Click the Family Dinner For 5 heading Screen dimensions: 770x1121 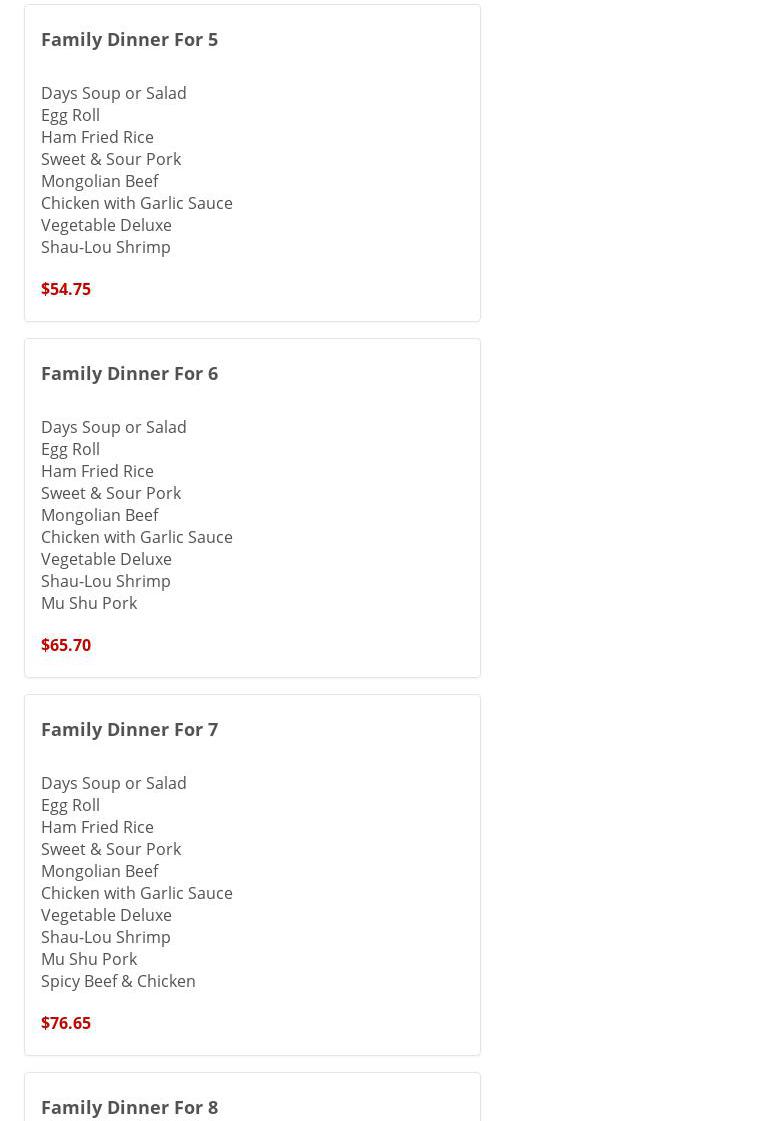[x=129, y=39]
